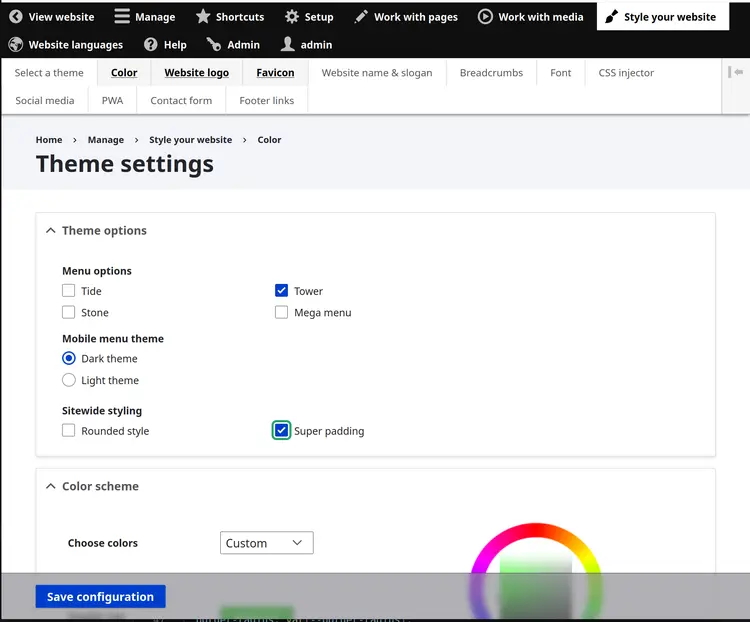Open the Work with media menu
Image resolution: width=750 pixels, height=622 pixels.
530,17
